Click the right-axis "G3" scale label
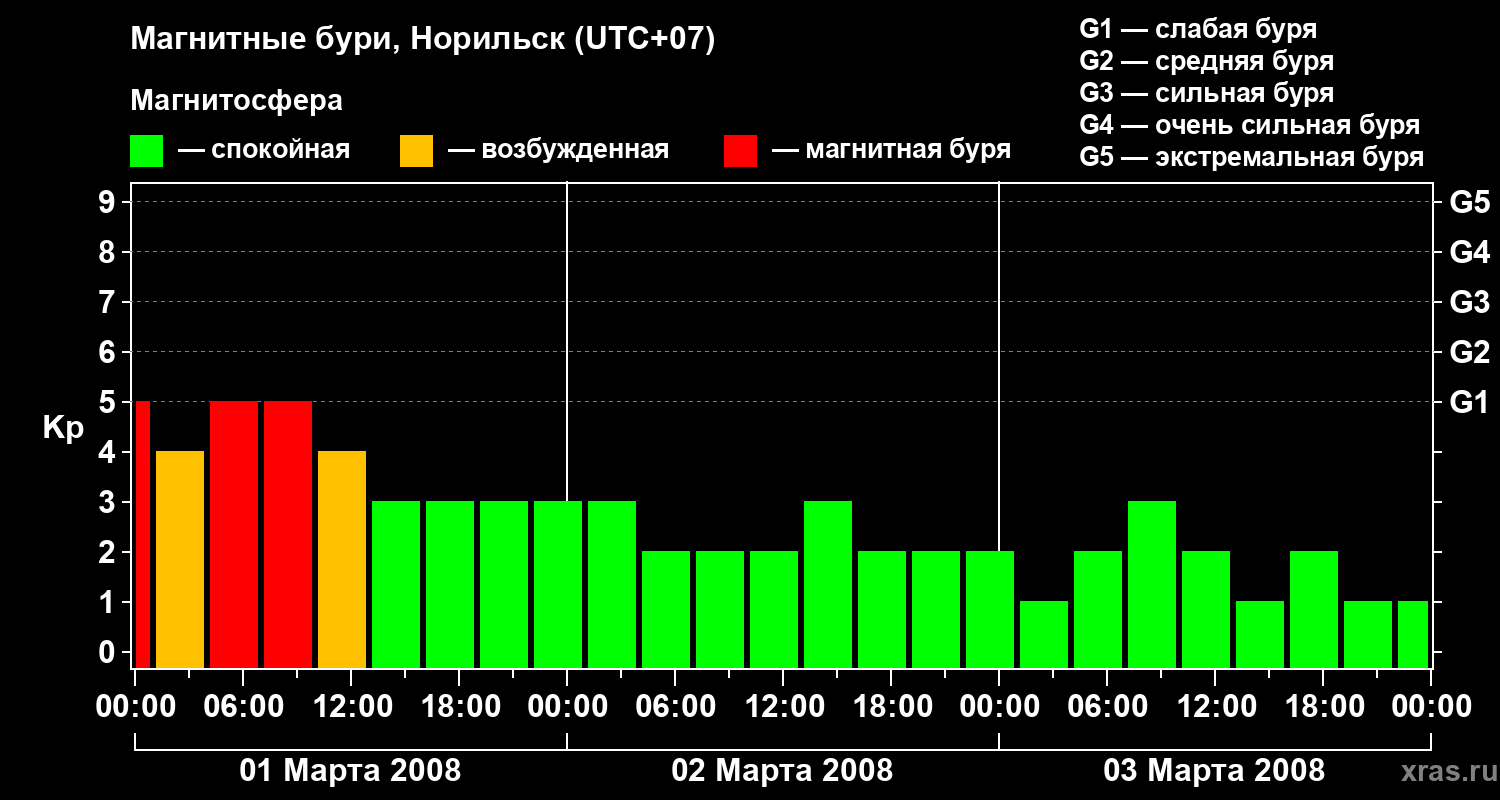 tap(1469, 303)
